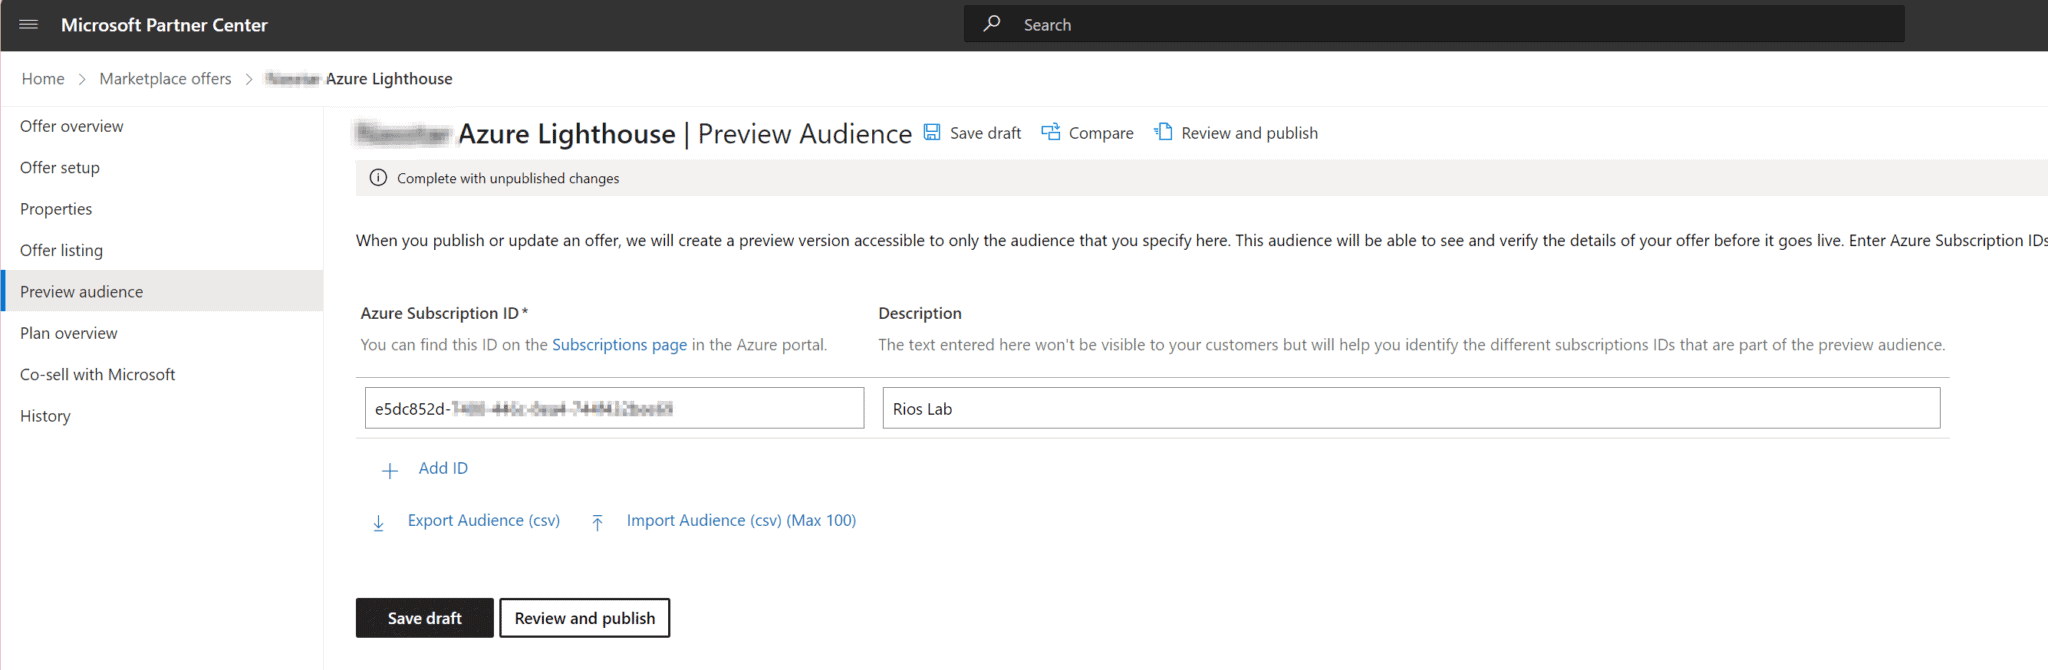
Task: Go to Marketplace offers breadcrumb
Action: [165, 79]
